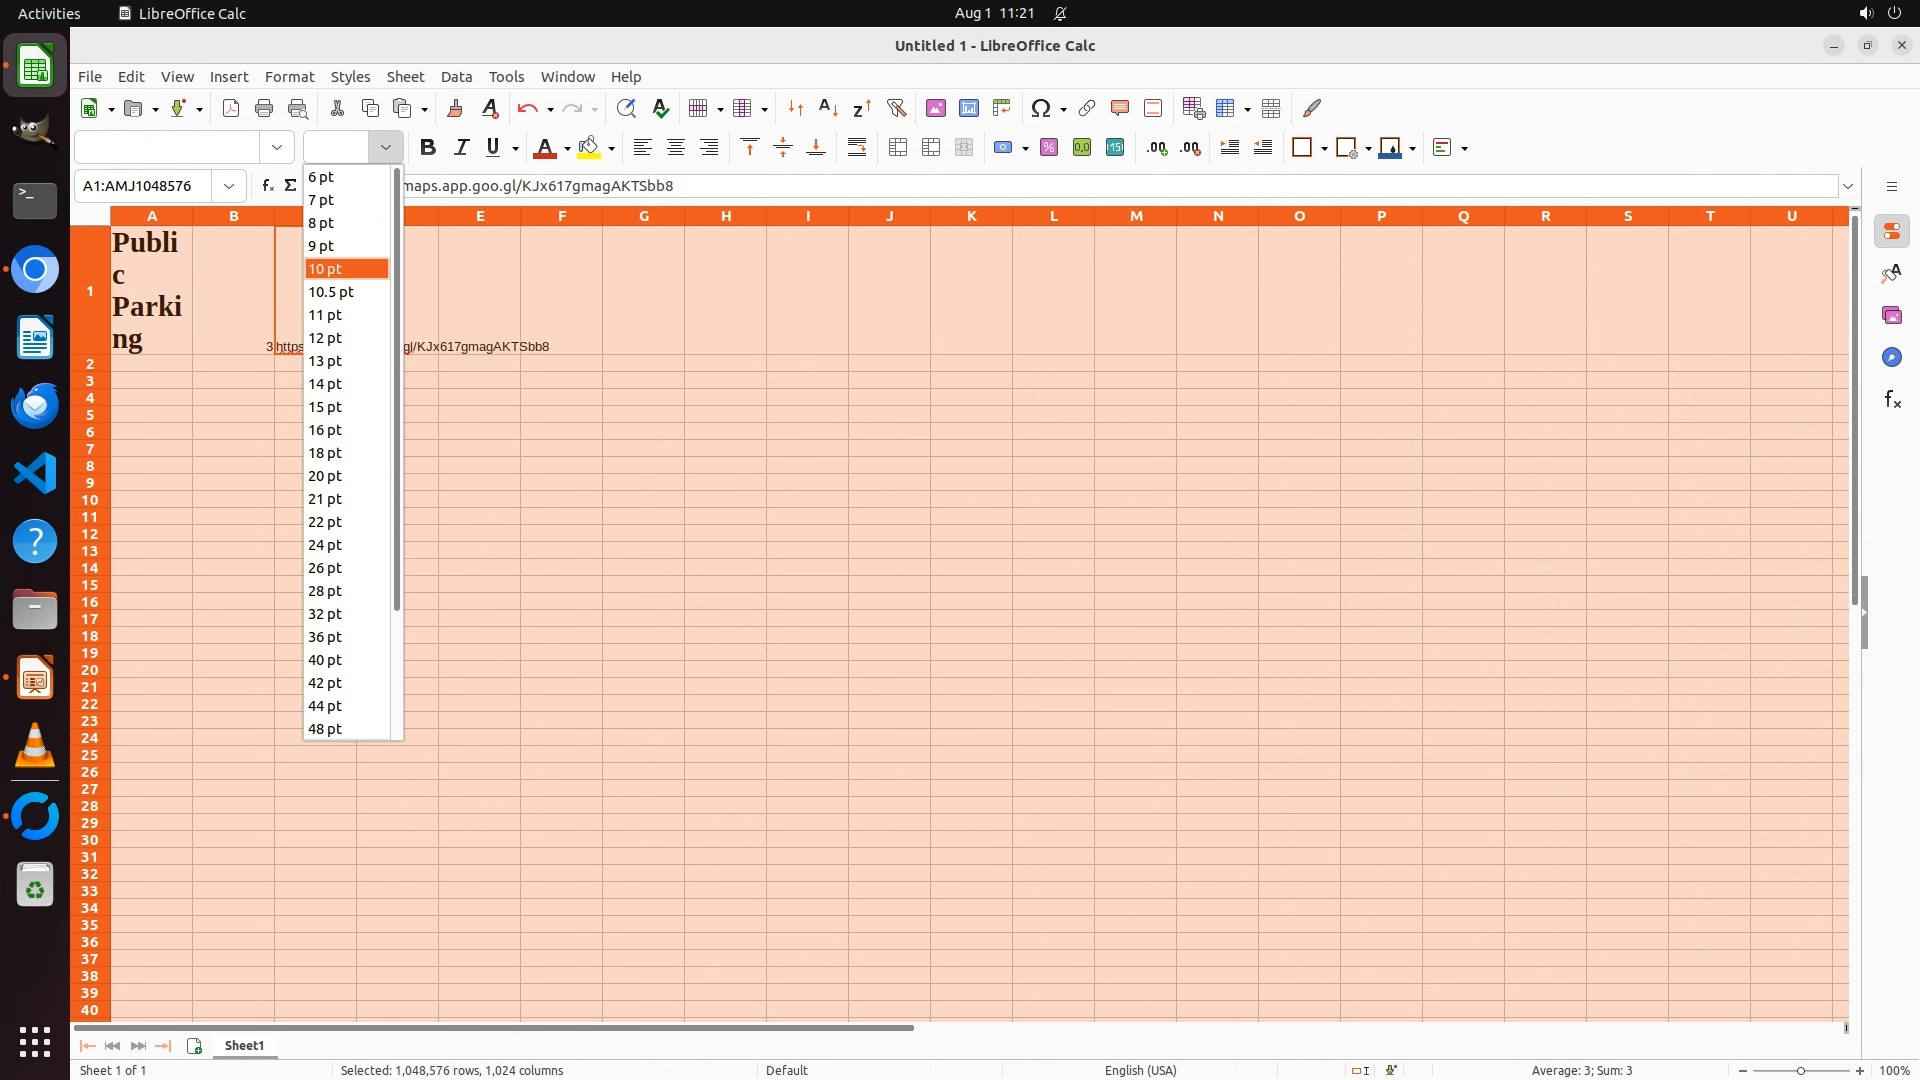Click the zoom slider in status bar
This screenshot has width=1920, height=1080.
point(1800,1070)
